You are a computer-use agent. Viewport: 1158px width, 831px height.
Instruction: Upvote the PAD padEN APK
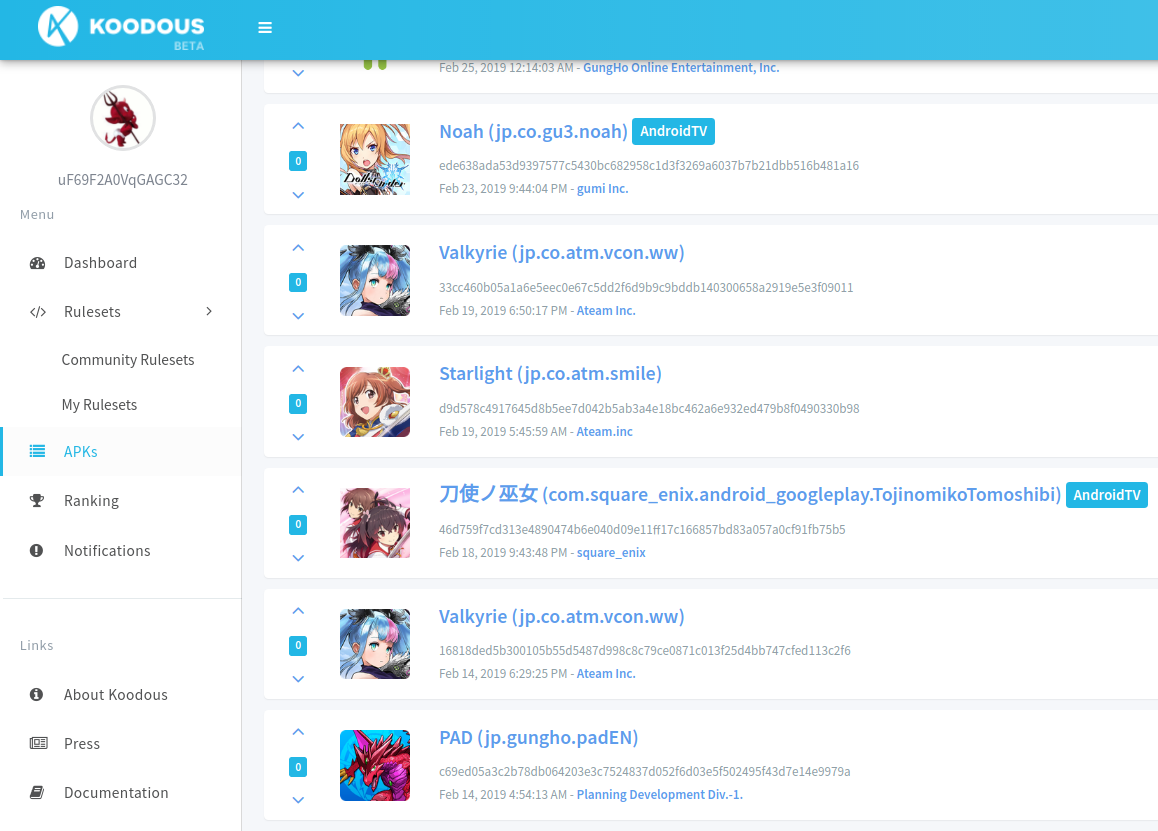click(298, 732)
